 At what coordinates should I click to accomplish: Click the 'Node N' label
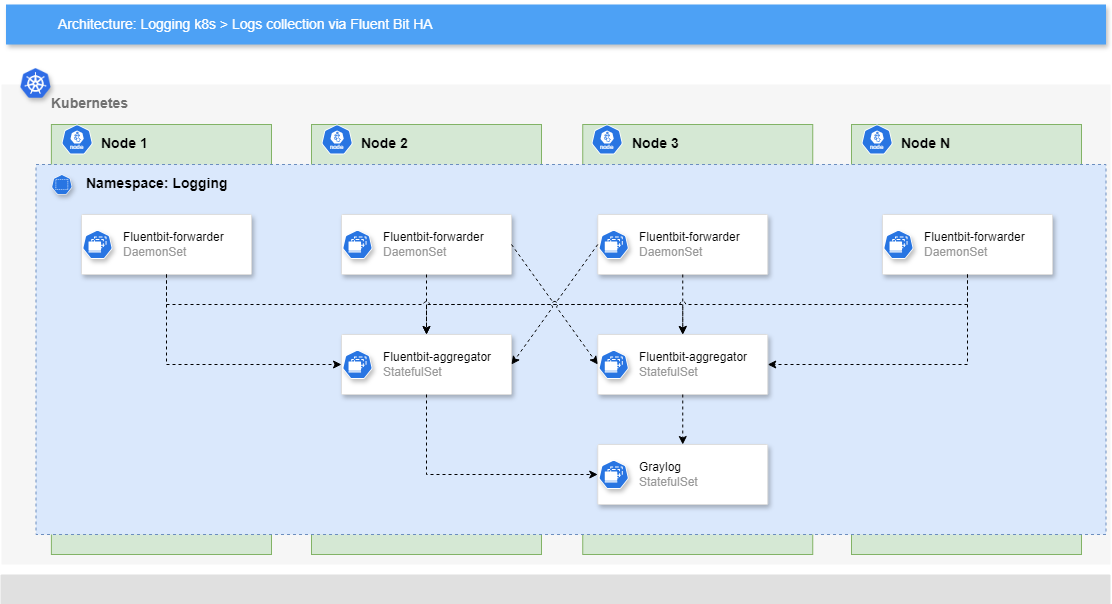[925, 143]
